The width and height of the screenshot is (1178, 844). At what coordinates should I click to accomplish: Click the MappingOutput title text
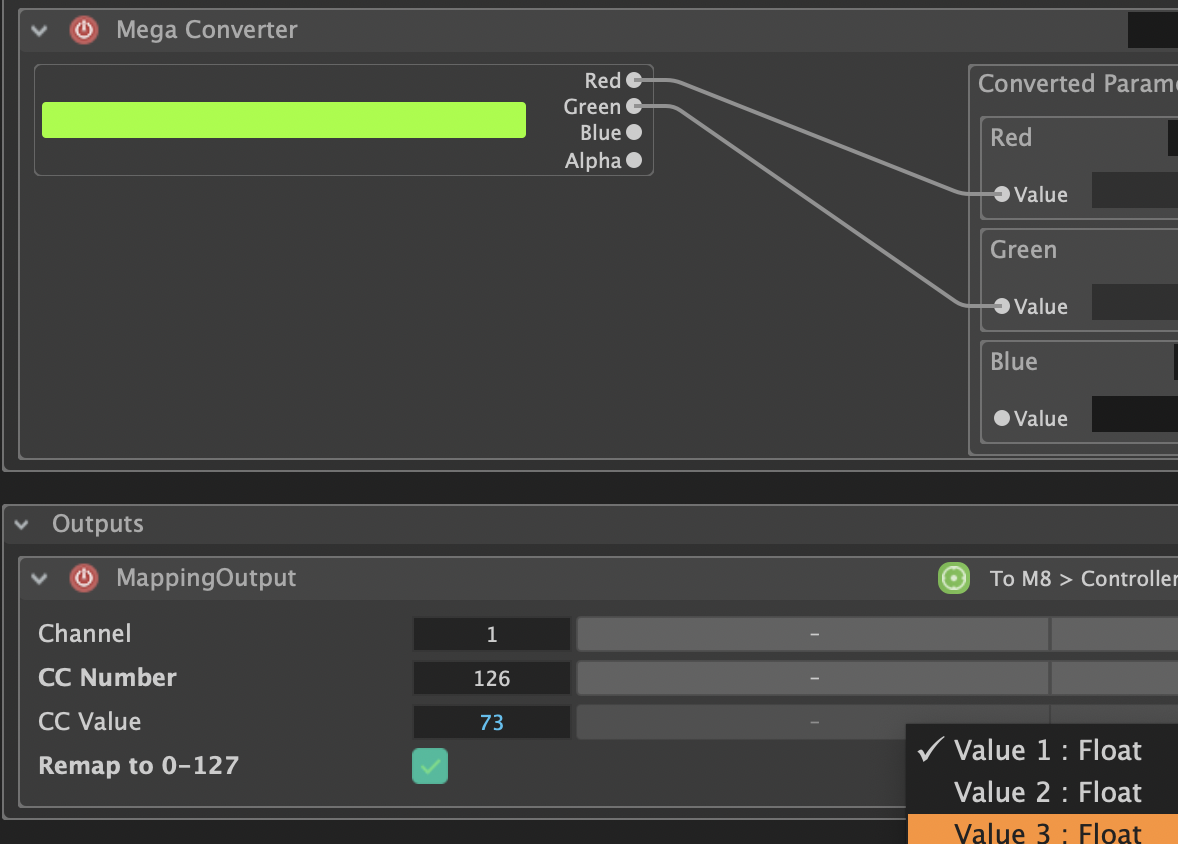206,578
